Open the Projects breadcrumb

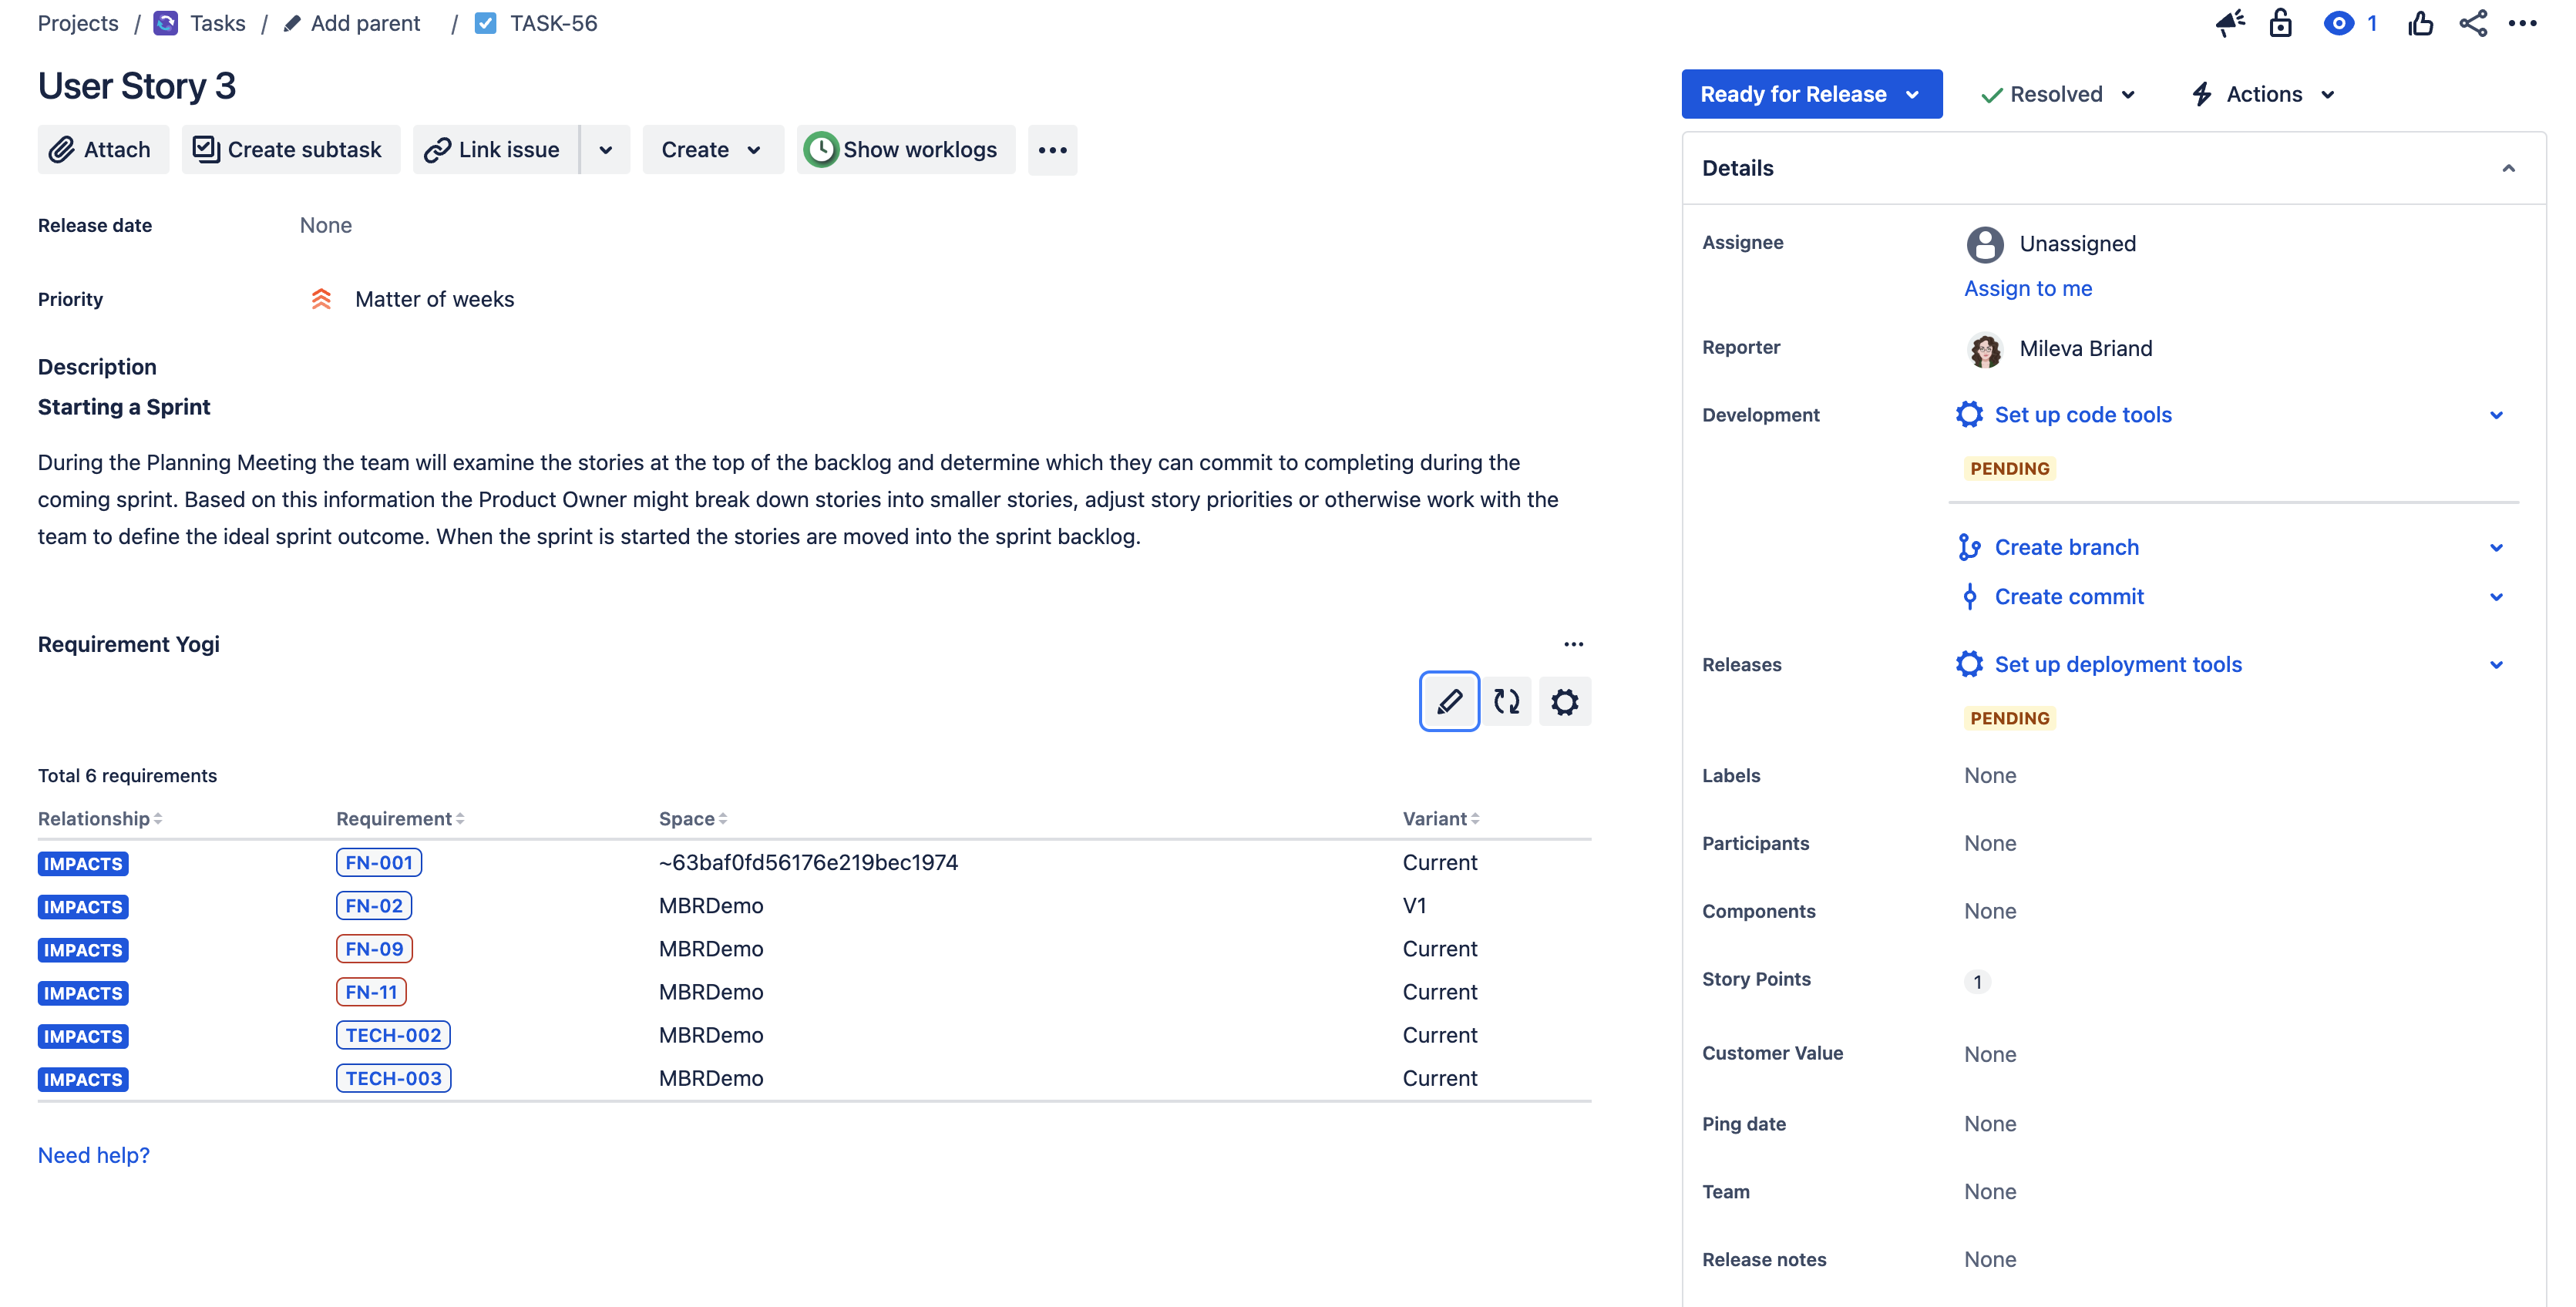click(x=77, y=22)
